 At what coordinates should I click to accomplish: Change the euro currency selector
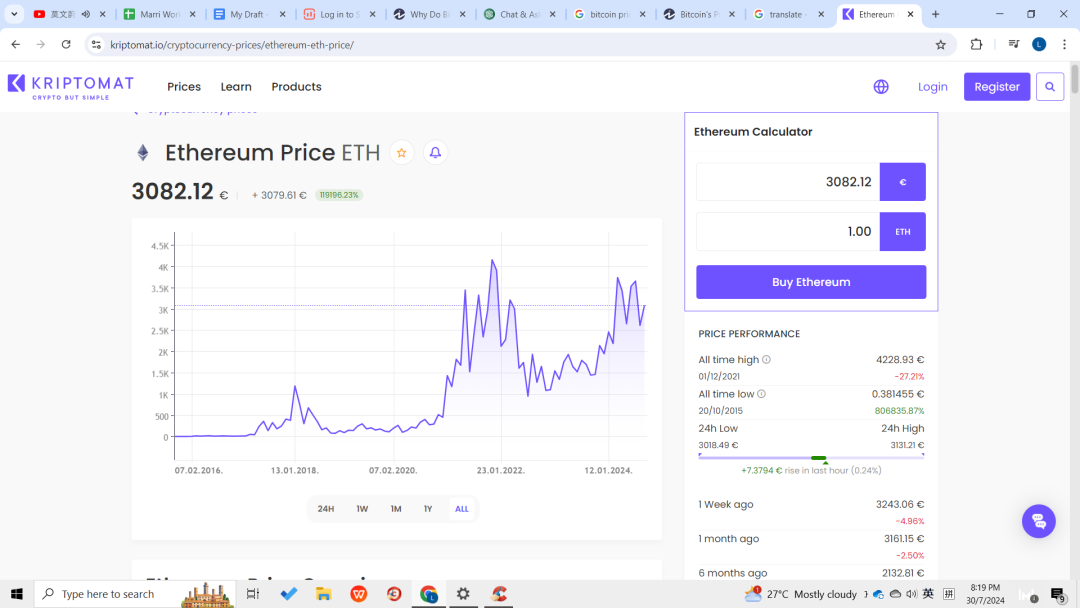pyautogui.click(x=902, y=182)
